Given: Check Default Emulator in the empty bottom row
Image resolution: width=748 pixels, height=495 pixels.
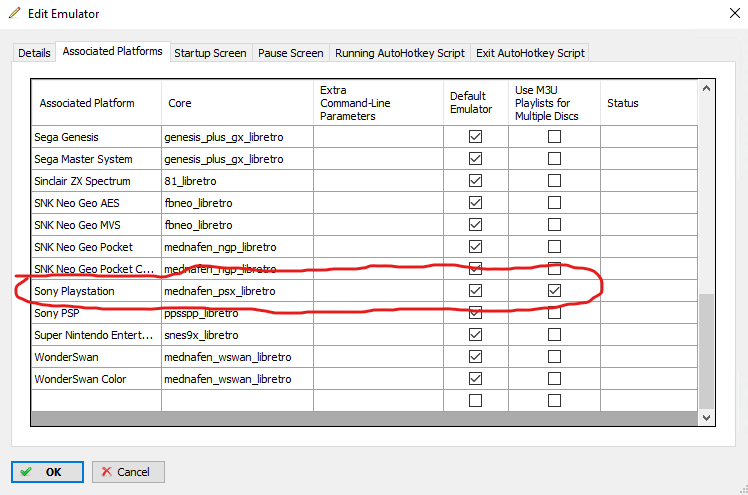Looking at the screenshot, I should [x=475, y=401].
